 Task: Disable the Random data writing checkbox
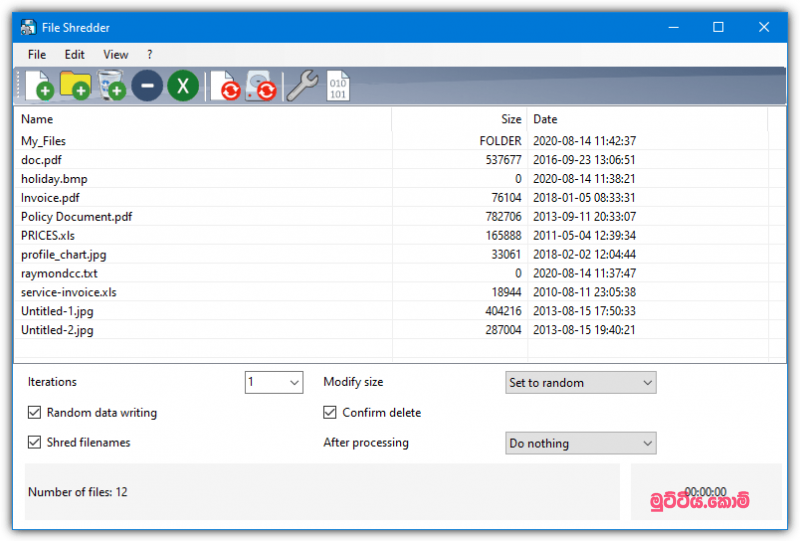pos(36,412)
